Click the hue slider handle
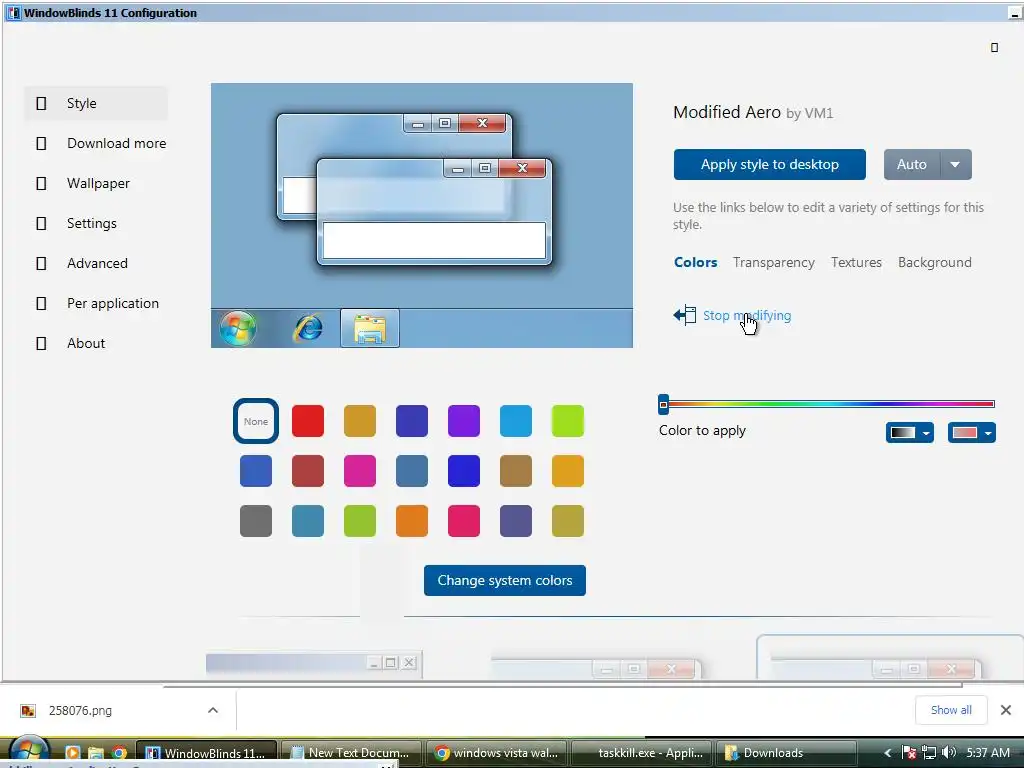The width and height of the screenshot is (1024, 768). (664, 404)
